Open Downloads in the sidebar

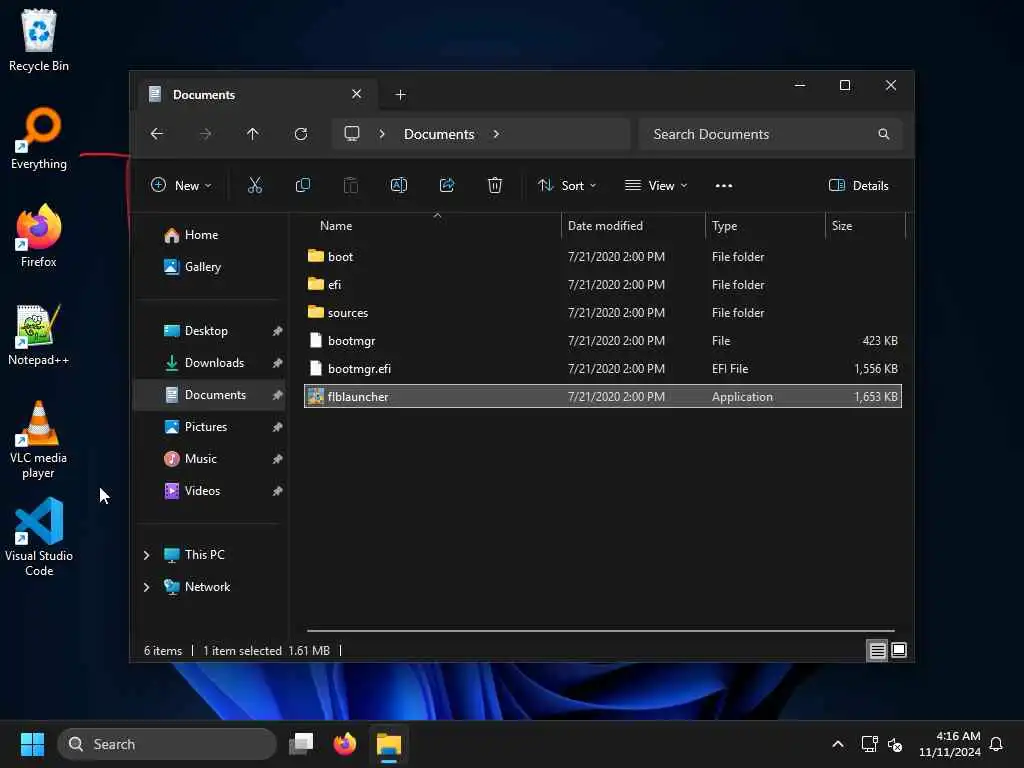(x=209, y=363)
